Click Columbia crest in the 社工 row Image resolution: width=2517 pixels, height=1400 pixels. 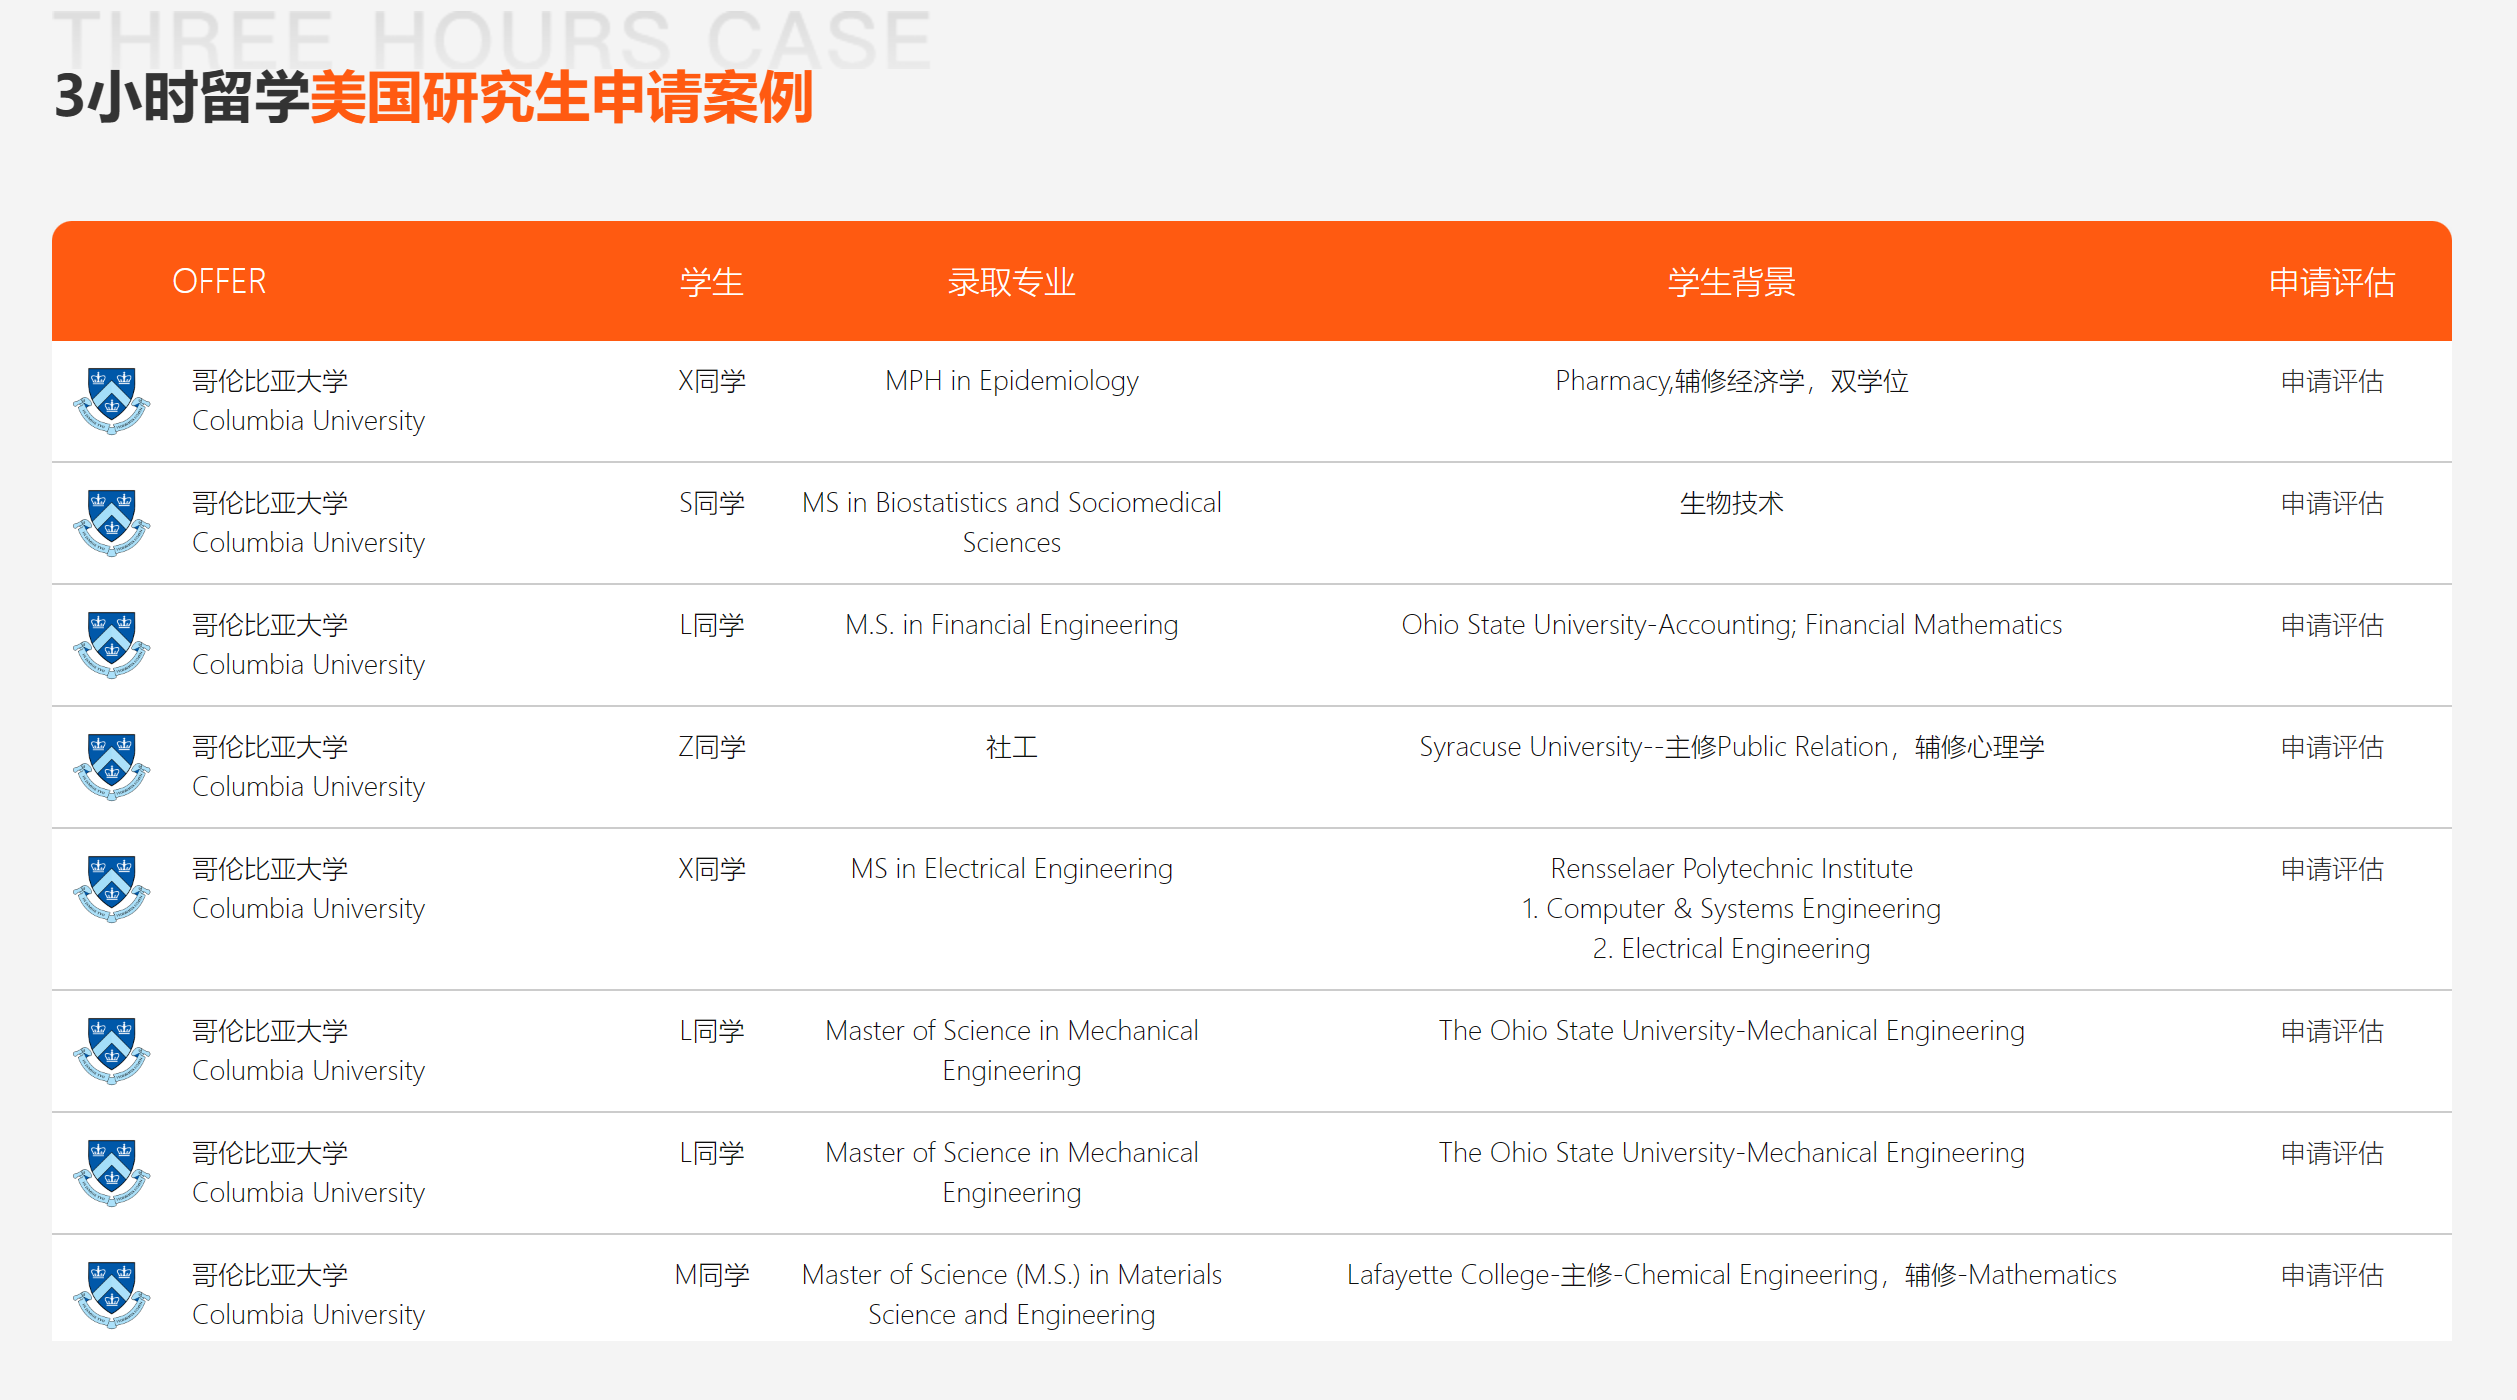111,767
